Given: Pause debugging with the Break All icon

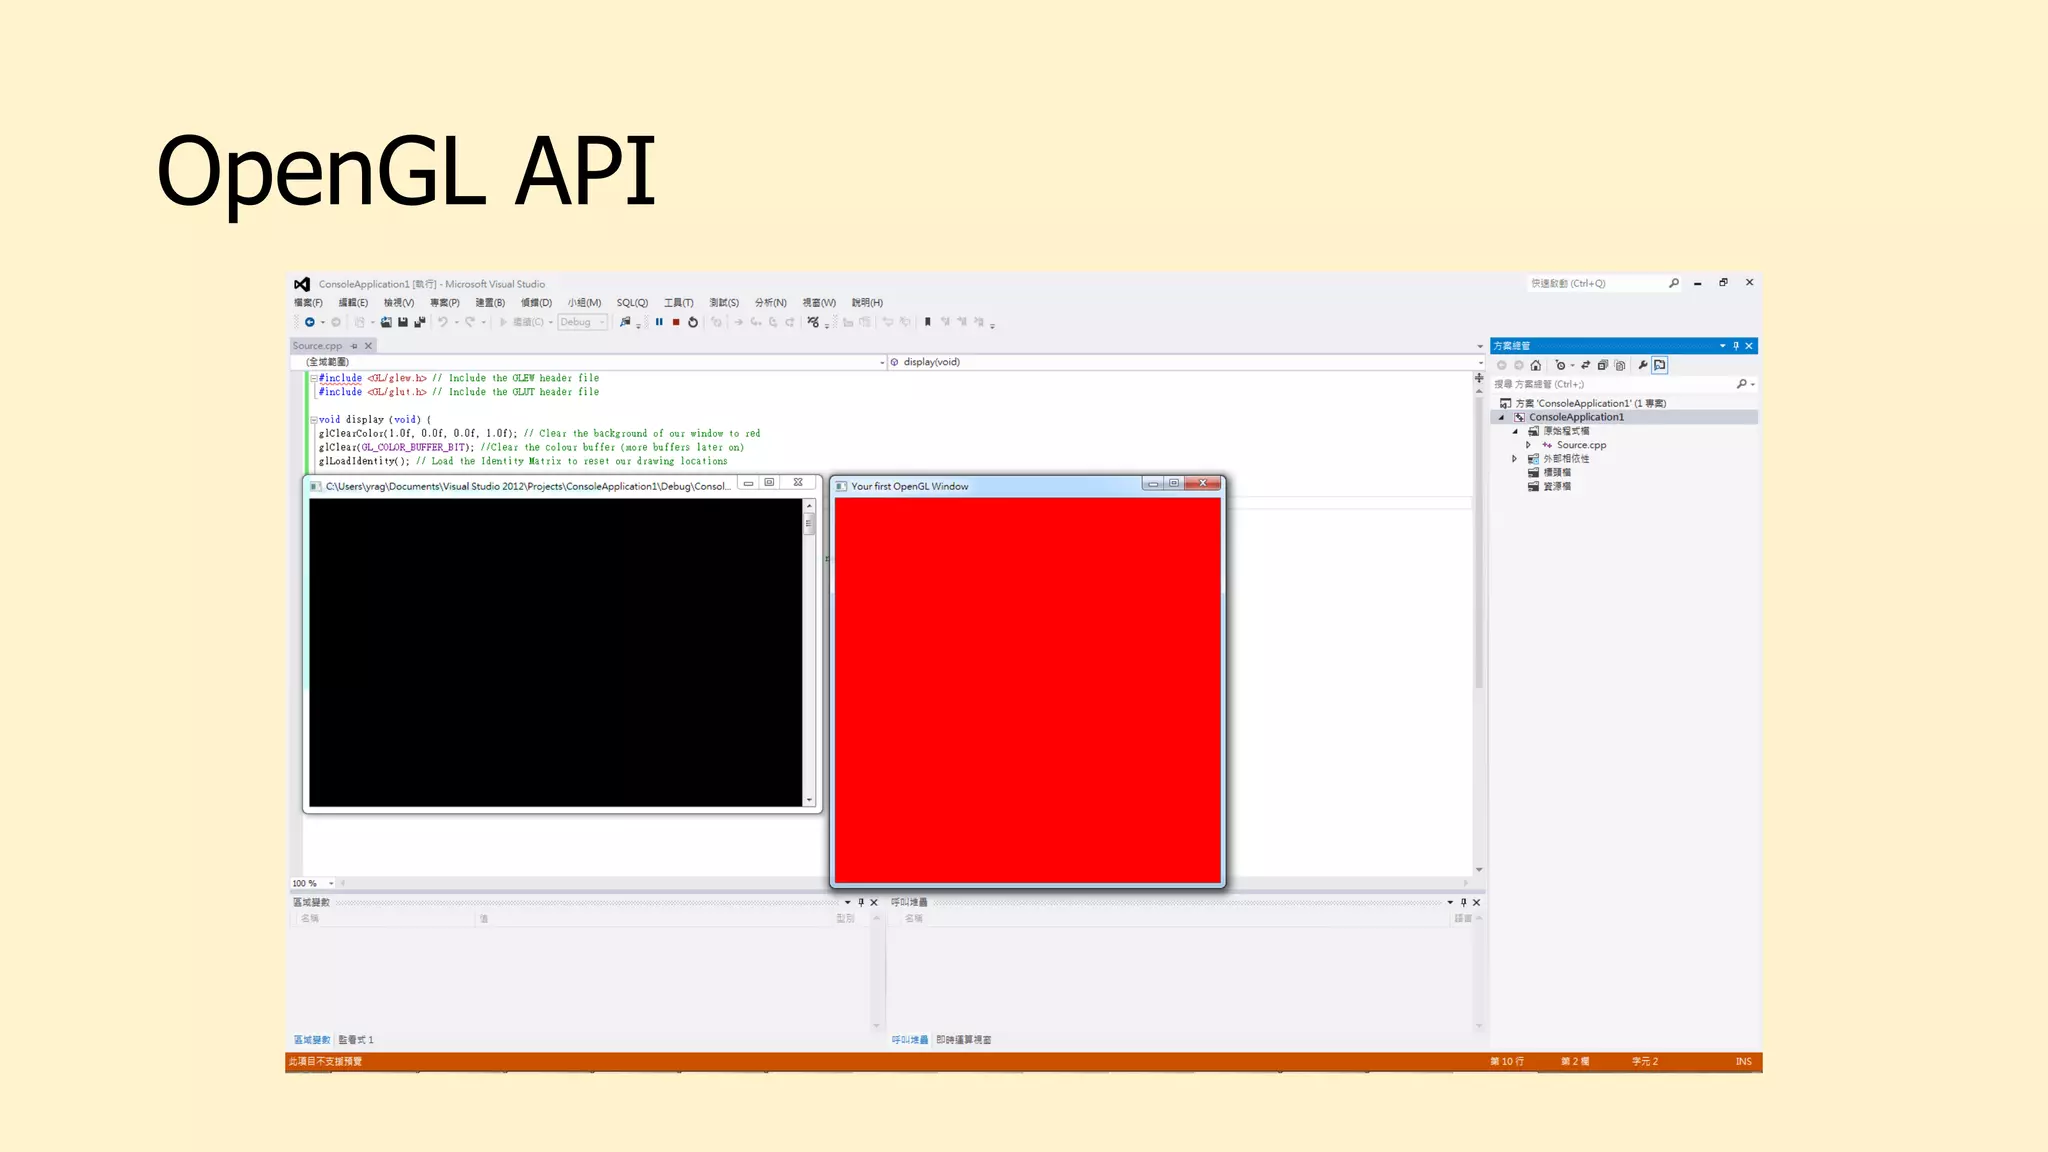Looking at the screenshot, I should (659, 322).
